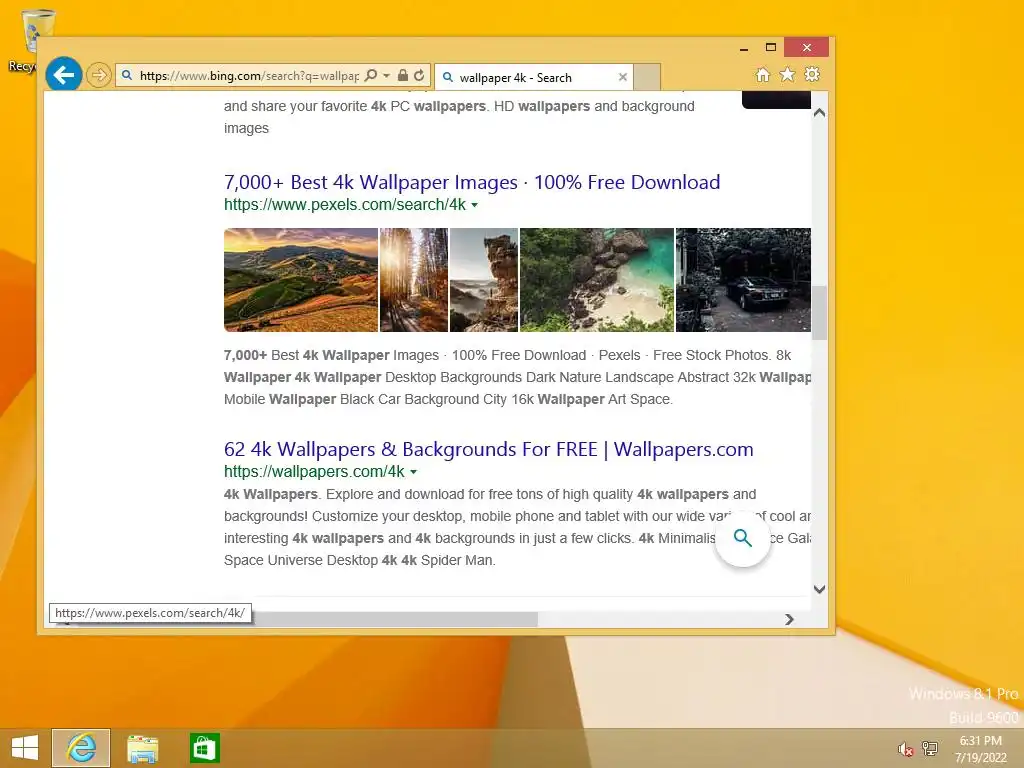1024x768 pixels.
Task: Expand the dropdown arrow next to pexels URL
Action: 475,205
